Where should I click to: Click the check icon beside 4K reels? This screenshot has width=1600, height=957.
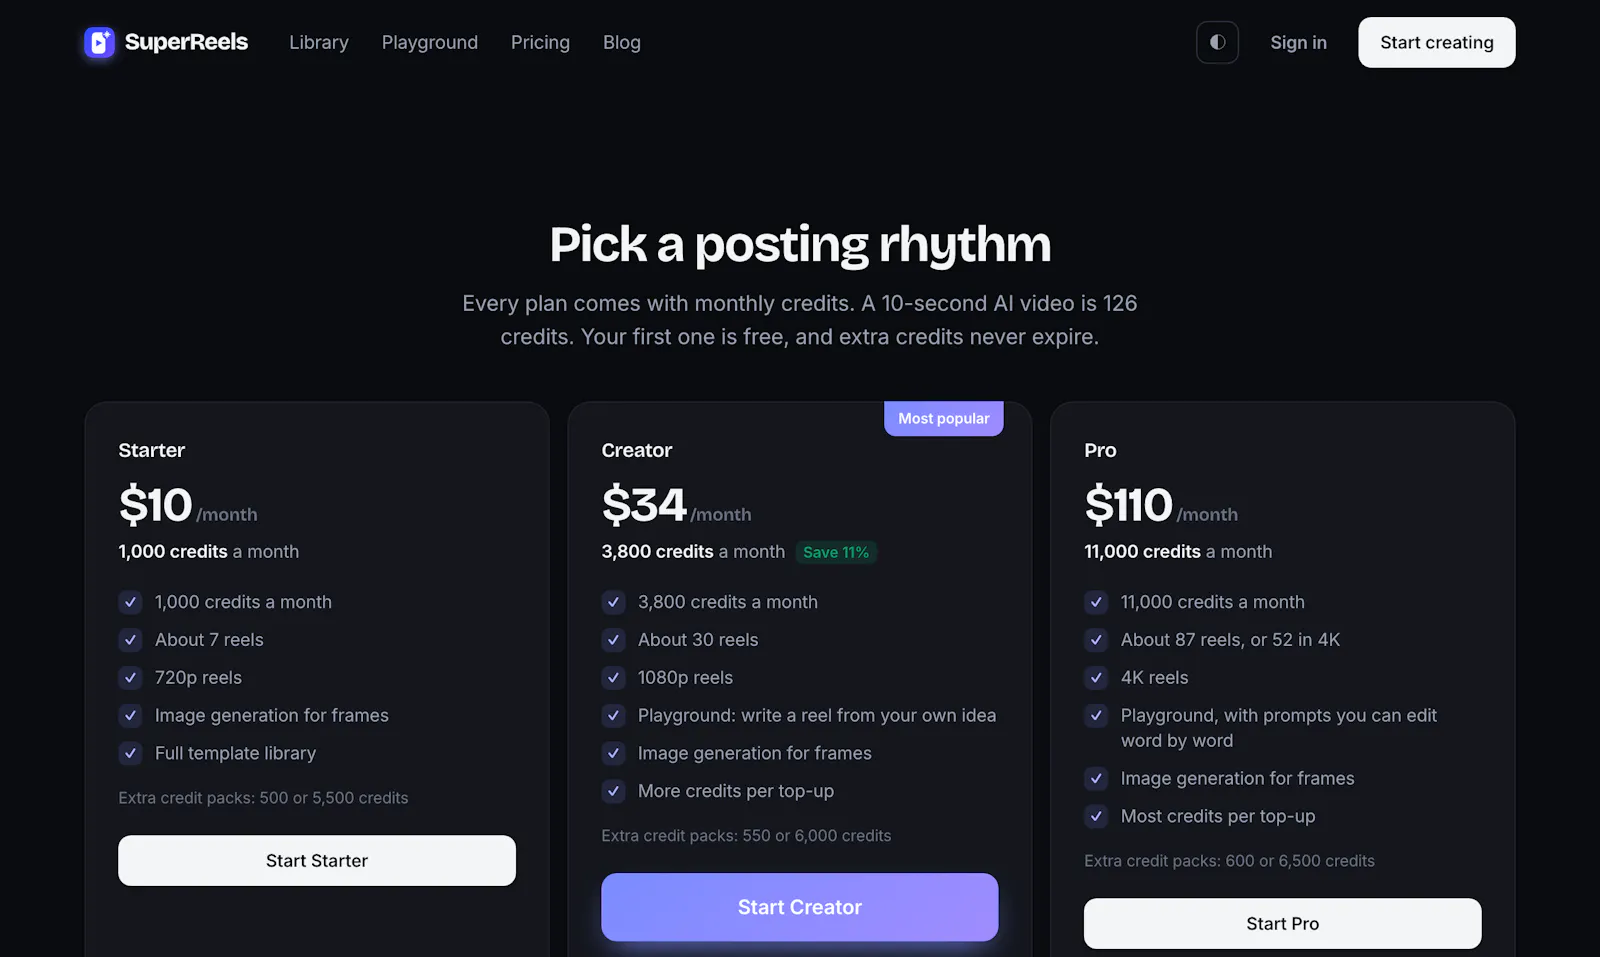[1096, 678]
